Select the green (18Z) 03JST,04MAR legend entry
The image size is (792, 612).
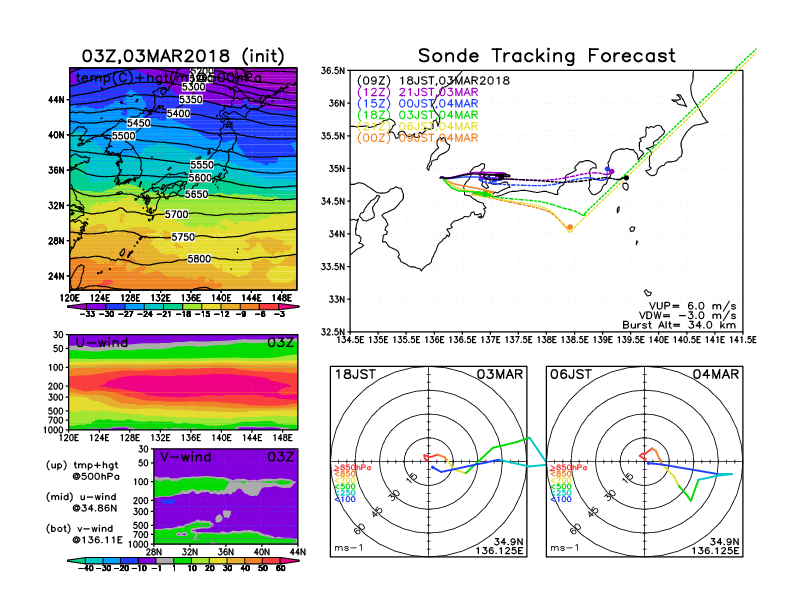pyautogui.click(x=419, y=115)
